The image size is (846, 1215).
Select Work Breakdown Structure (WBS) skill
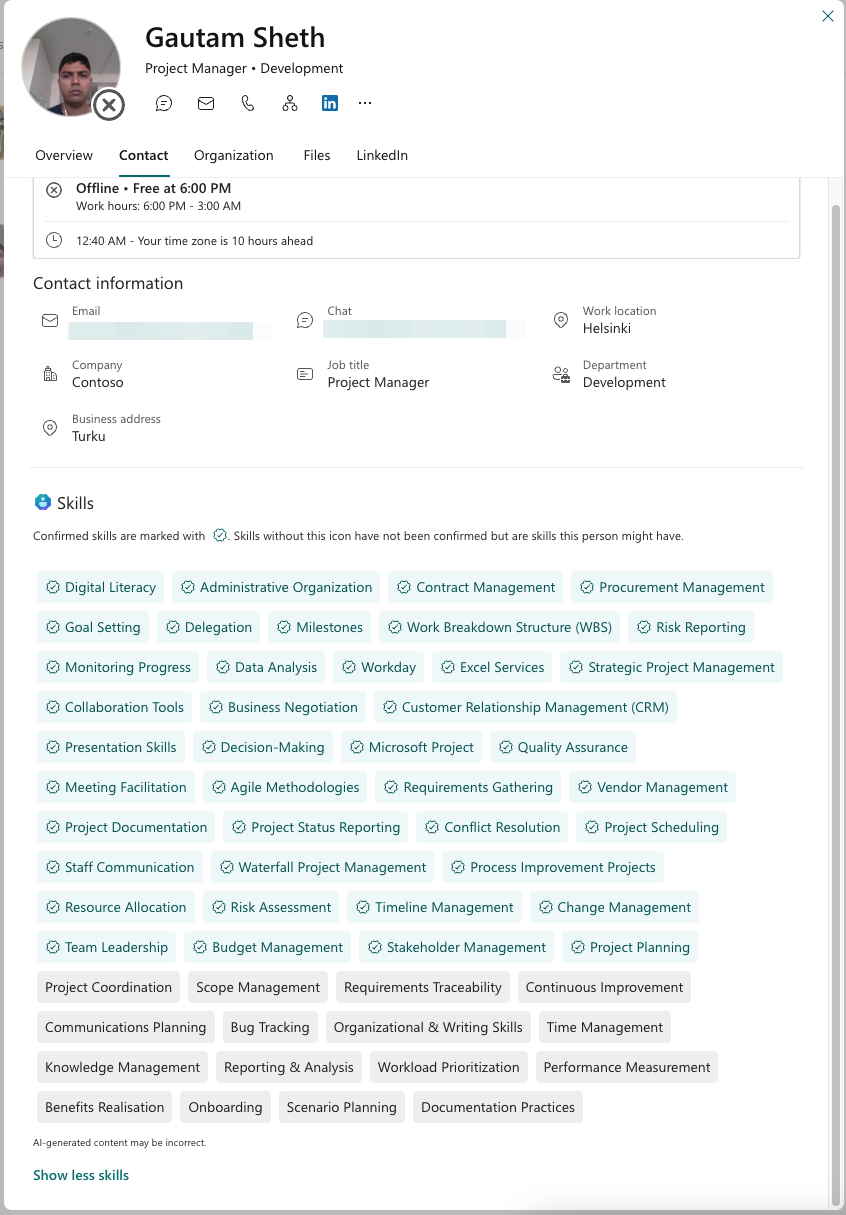coord(500,627)
